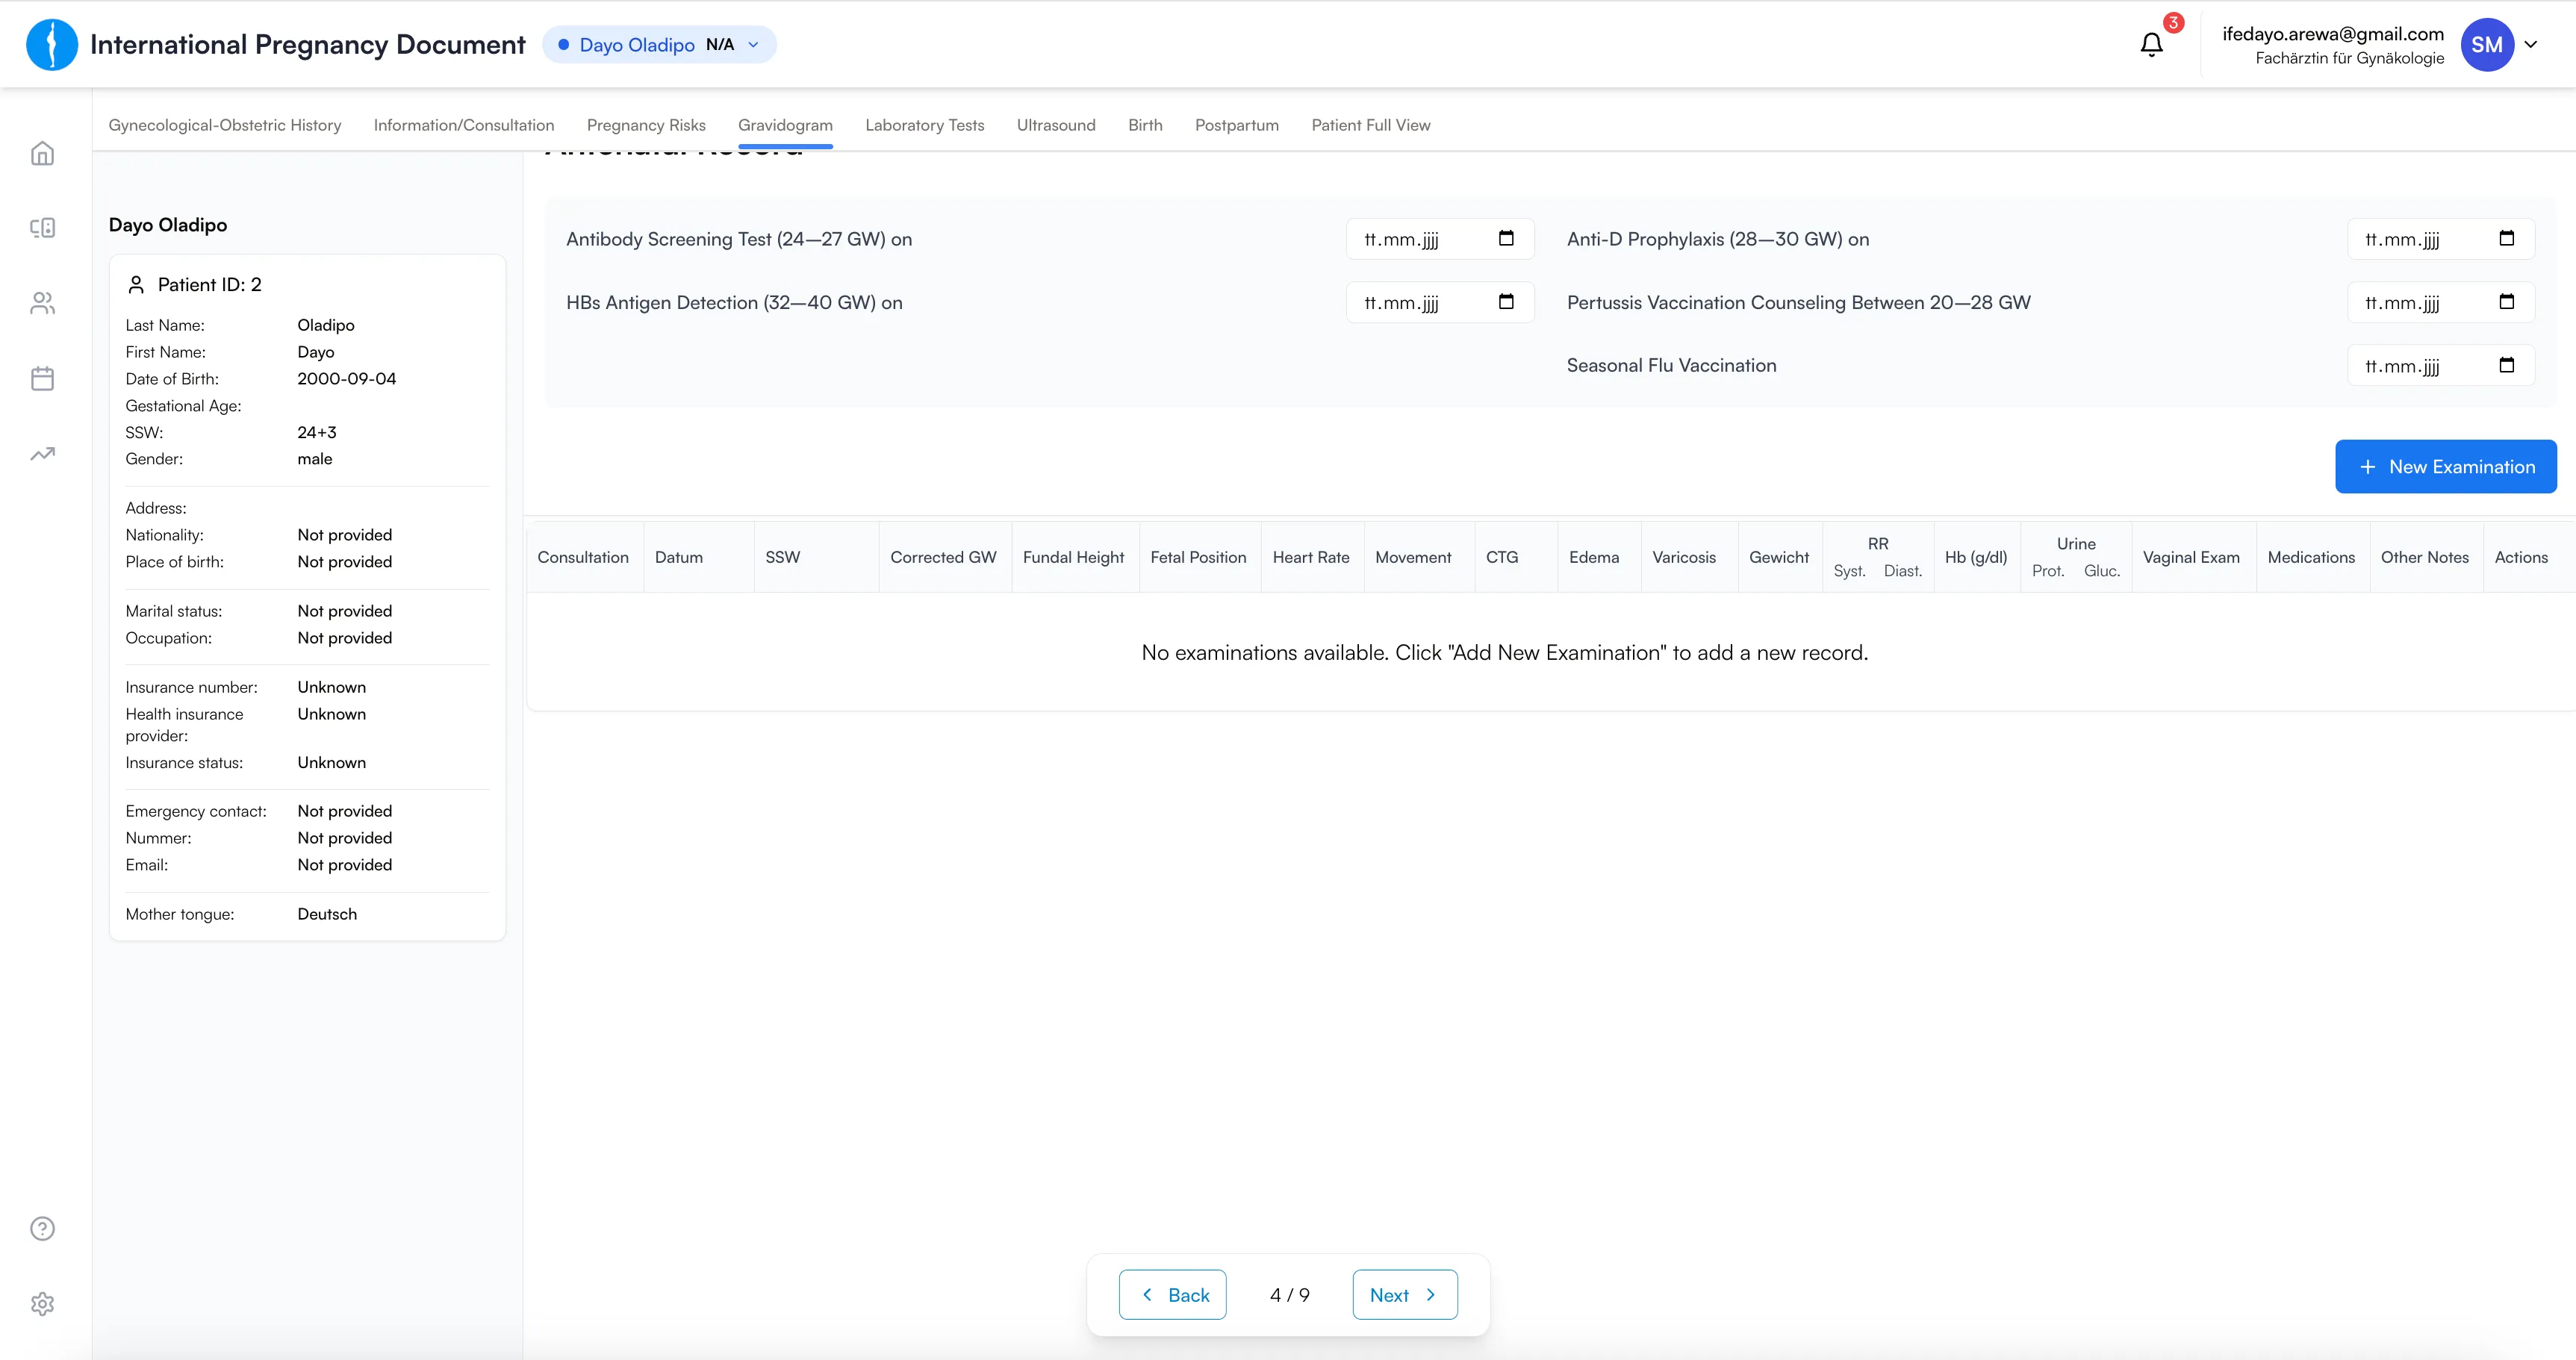Open the home icon in sidebar
Screen dimensions: 2576x1360
click(42, 154)
